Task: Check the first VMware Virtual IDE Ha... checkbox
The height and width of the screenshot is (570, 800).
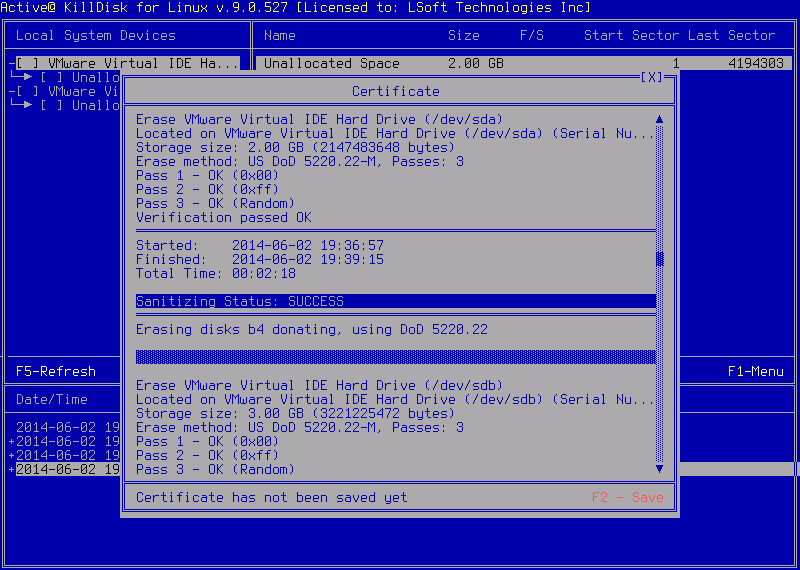Action: (28, 63)
